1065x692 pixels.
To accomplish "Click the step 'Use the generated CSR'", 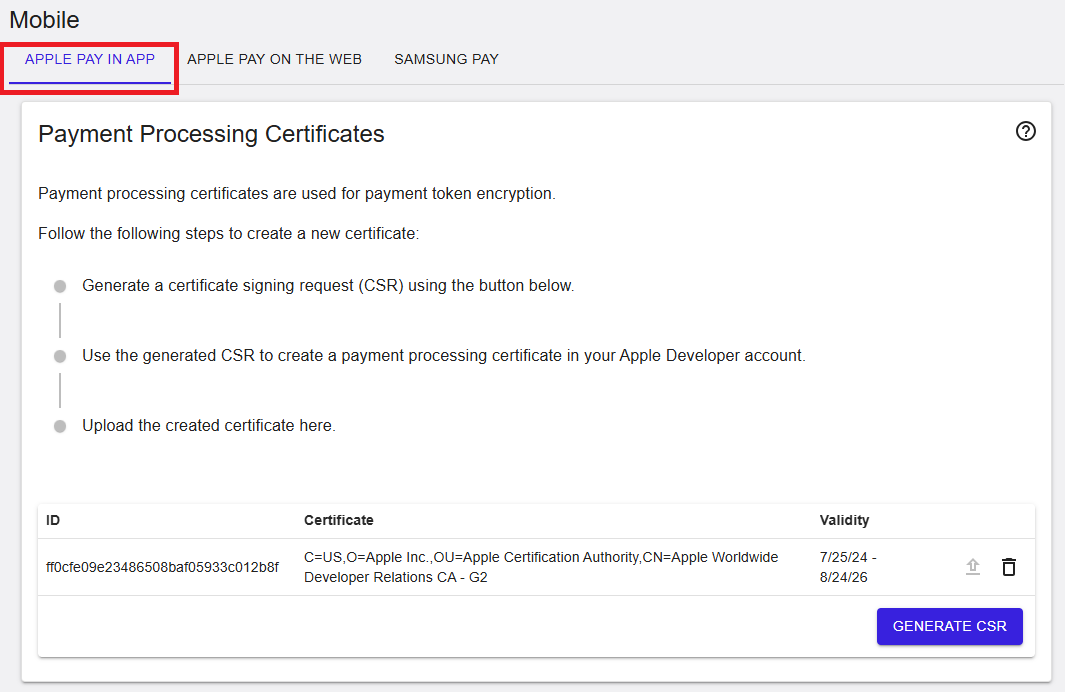I will click(x=444, y=356).
